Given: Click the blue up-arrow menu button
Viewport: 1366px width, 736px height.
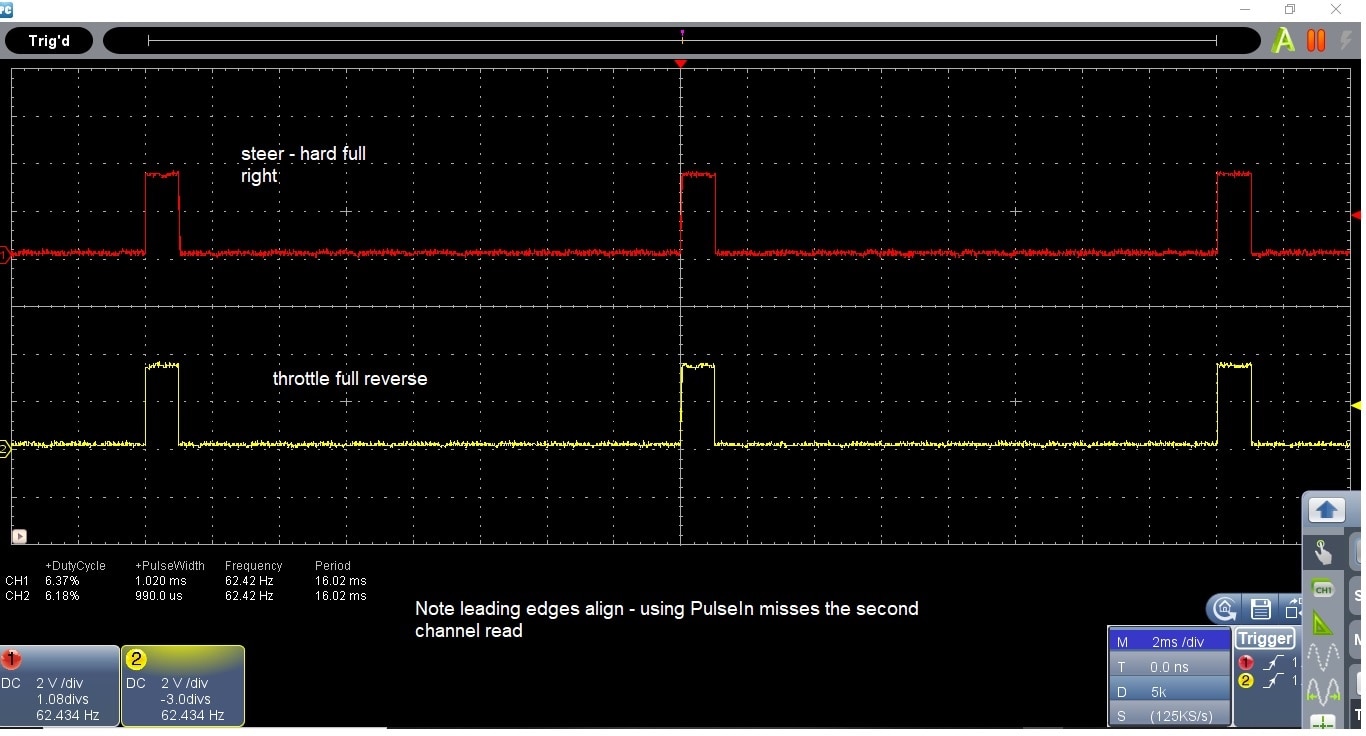Looking at the screenshot, I should click(1326, 510).
